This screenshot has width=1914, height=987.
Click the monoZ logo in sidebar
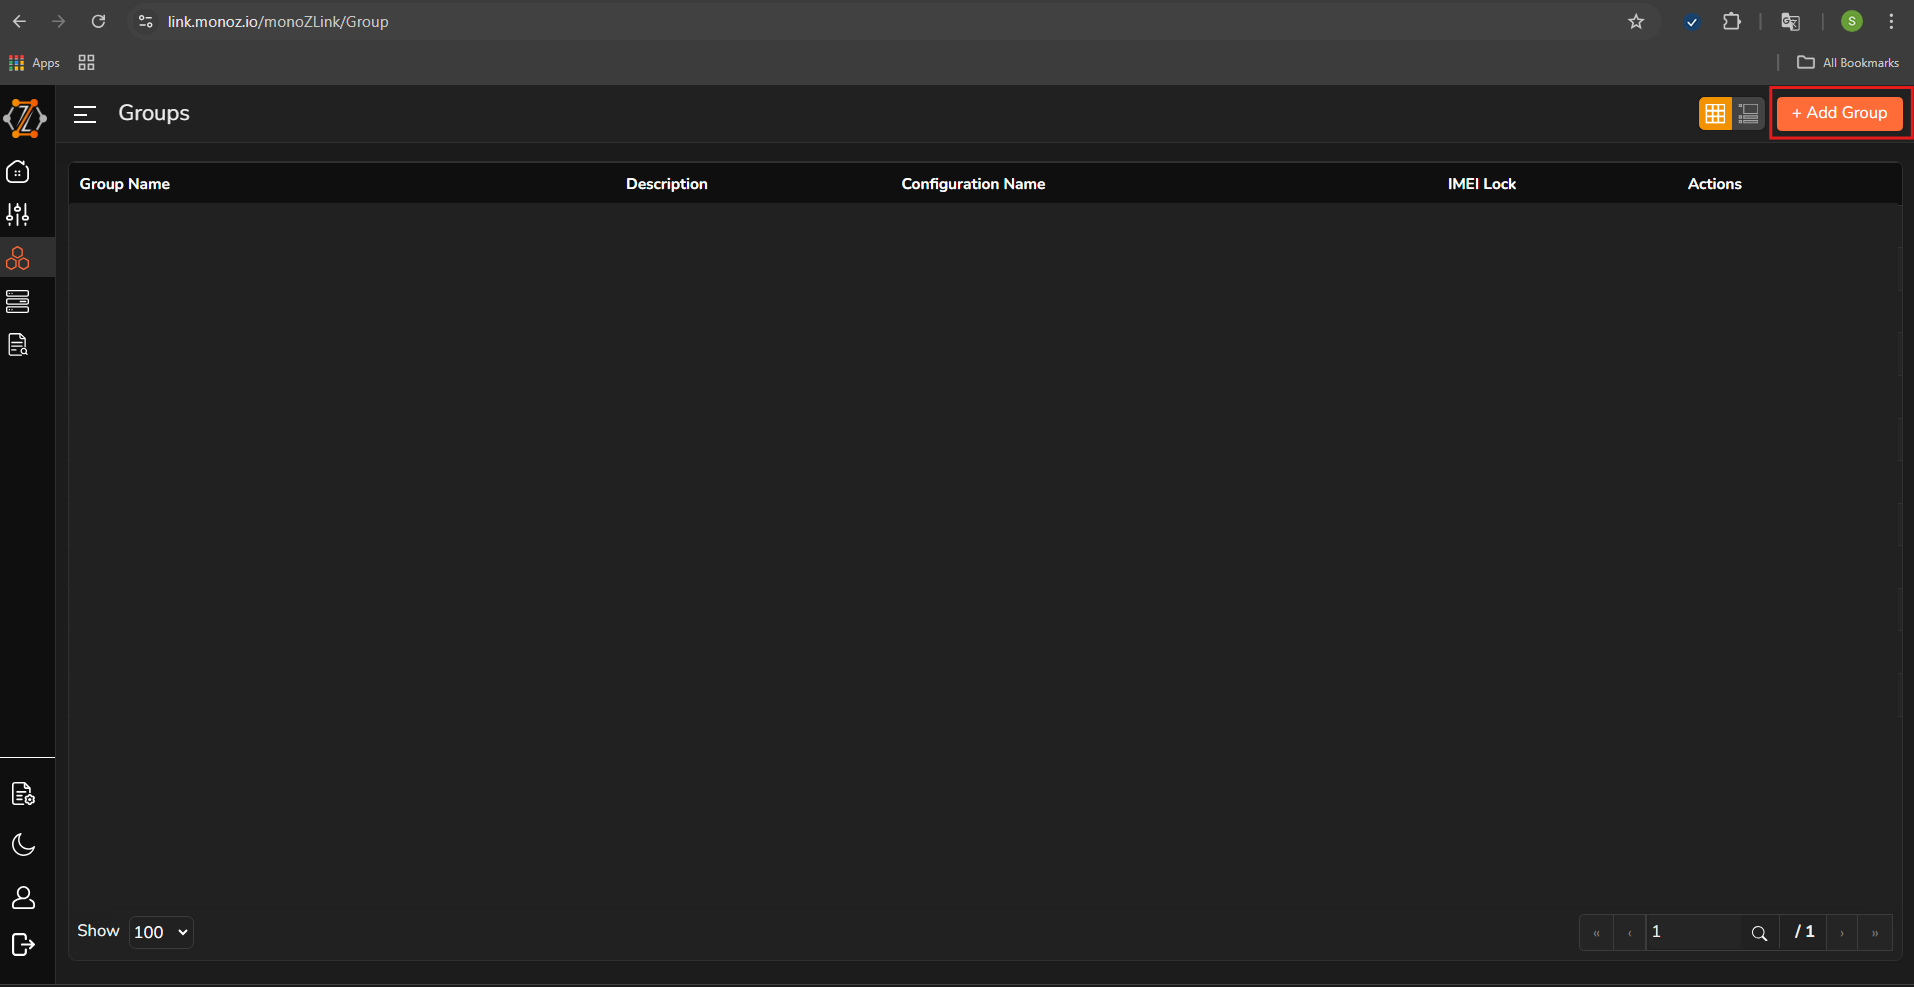click(x=25, y=118)
